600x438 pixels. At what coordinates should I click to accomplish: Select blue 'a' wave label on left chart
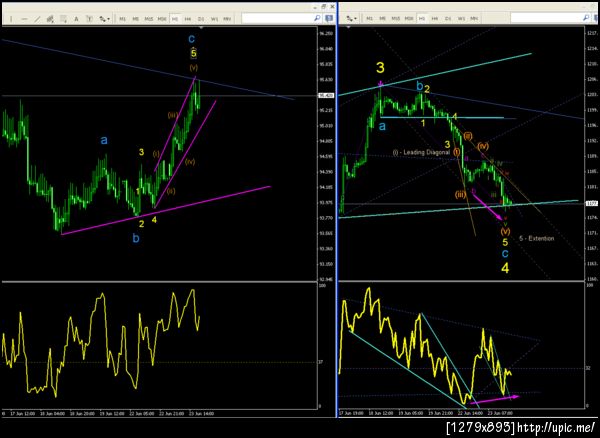tap(104, 141)
